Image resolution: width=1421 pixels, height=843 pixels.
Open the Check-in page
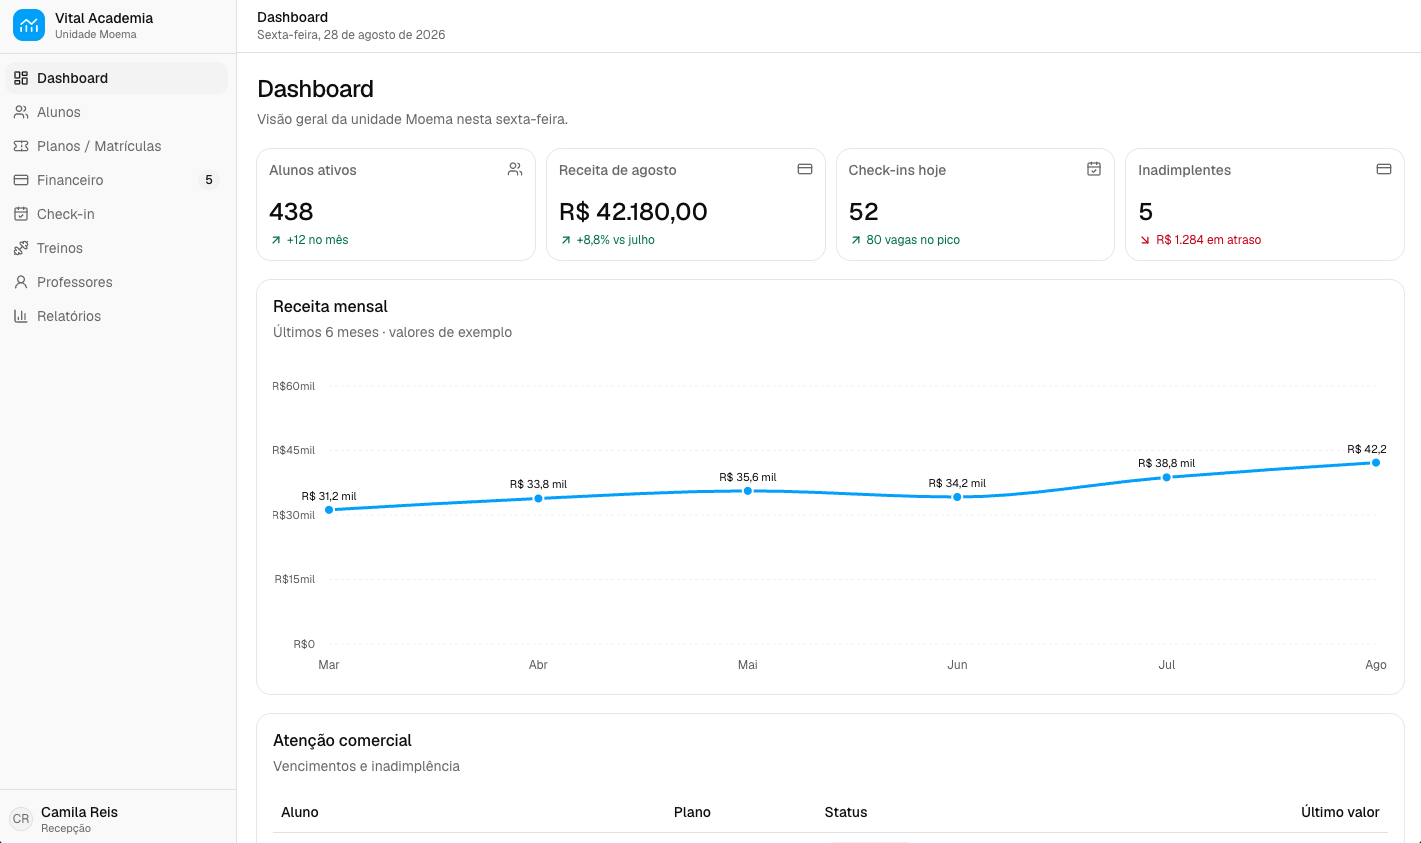[x=117, y=214]
